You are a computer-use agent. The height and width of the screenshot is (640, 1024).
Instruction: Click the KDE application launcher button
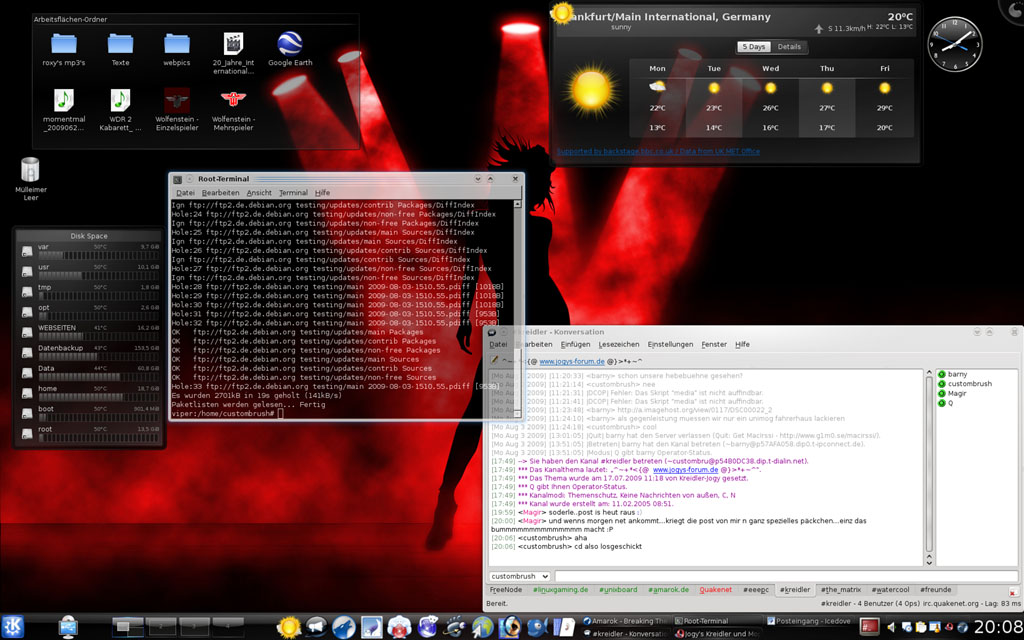point(14,626)
